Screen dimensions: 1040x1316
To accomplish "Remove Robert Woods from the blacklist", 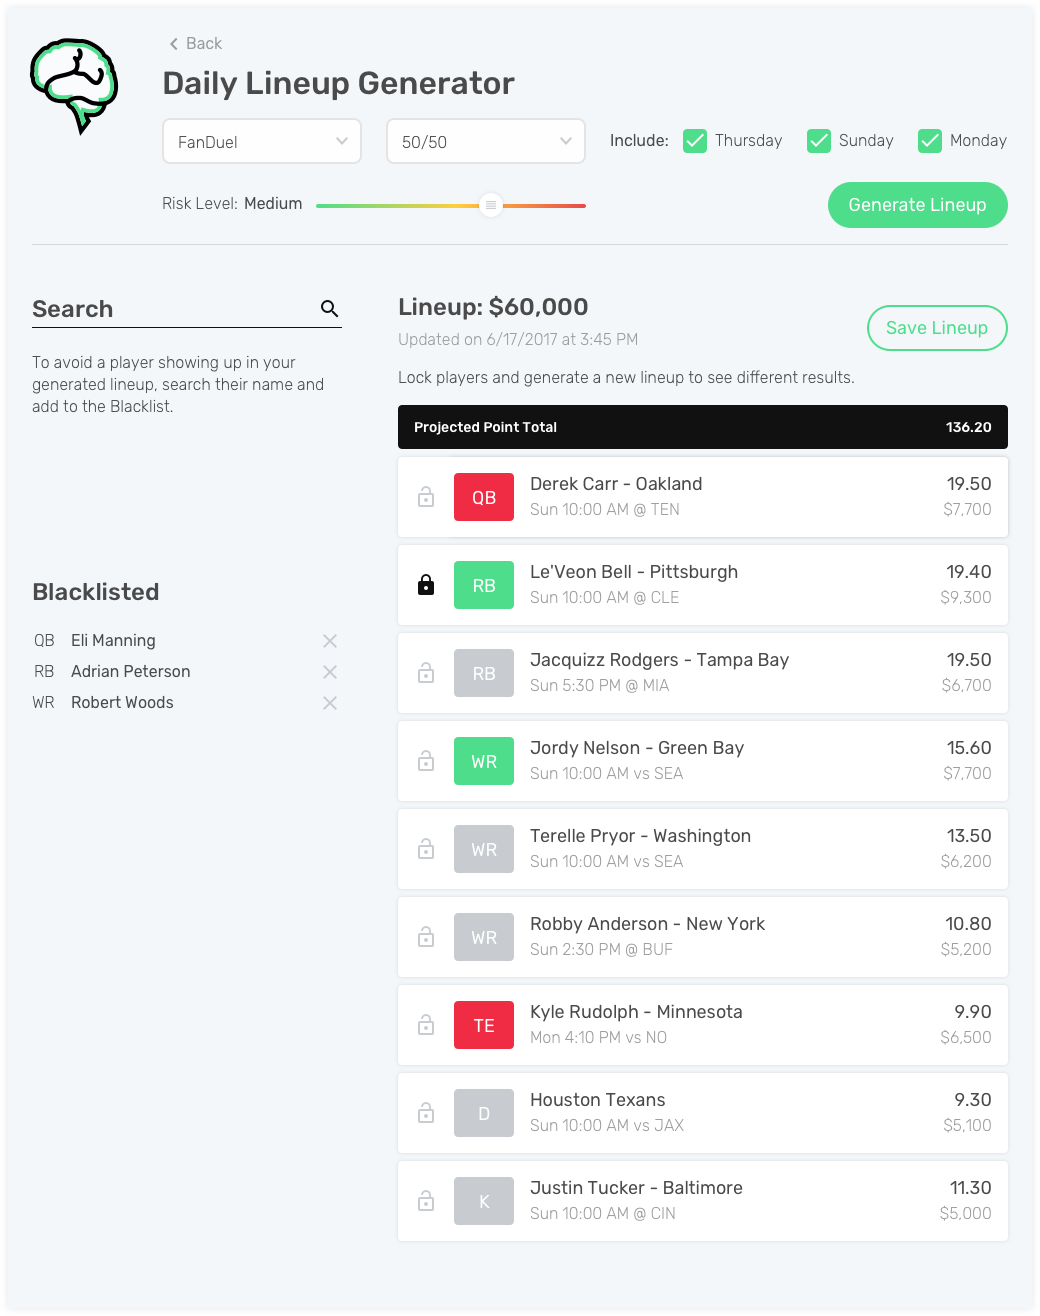I will click(330, 703).
